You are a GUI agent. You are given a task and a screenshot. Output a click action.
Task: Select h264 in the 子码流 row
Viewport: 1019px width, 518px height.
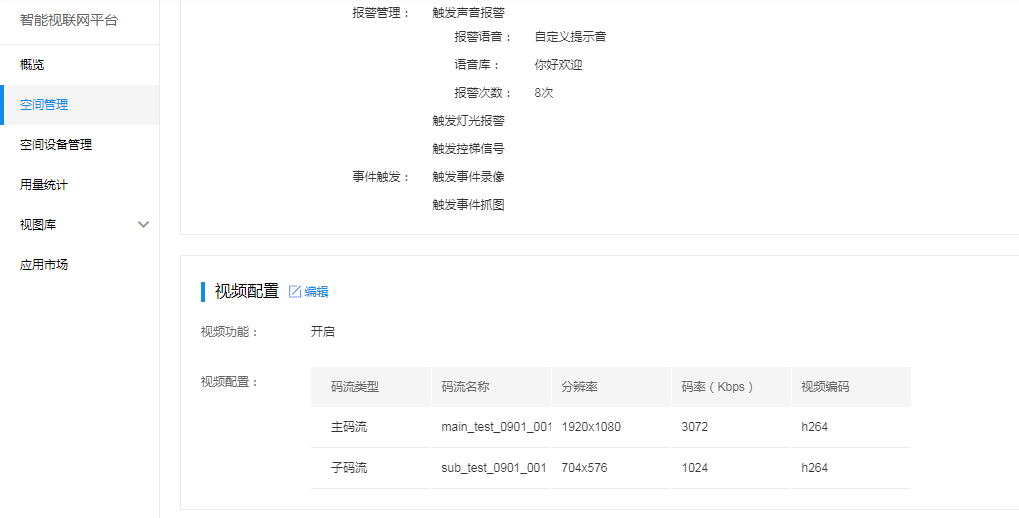pyautogui.click(x=814, y=467)
